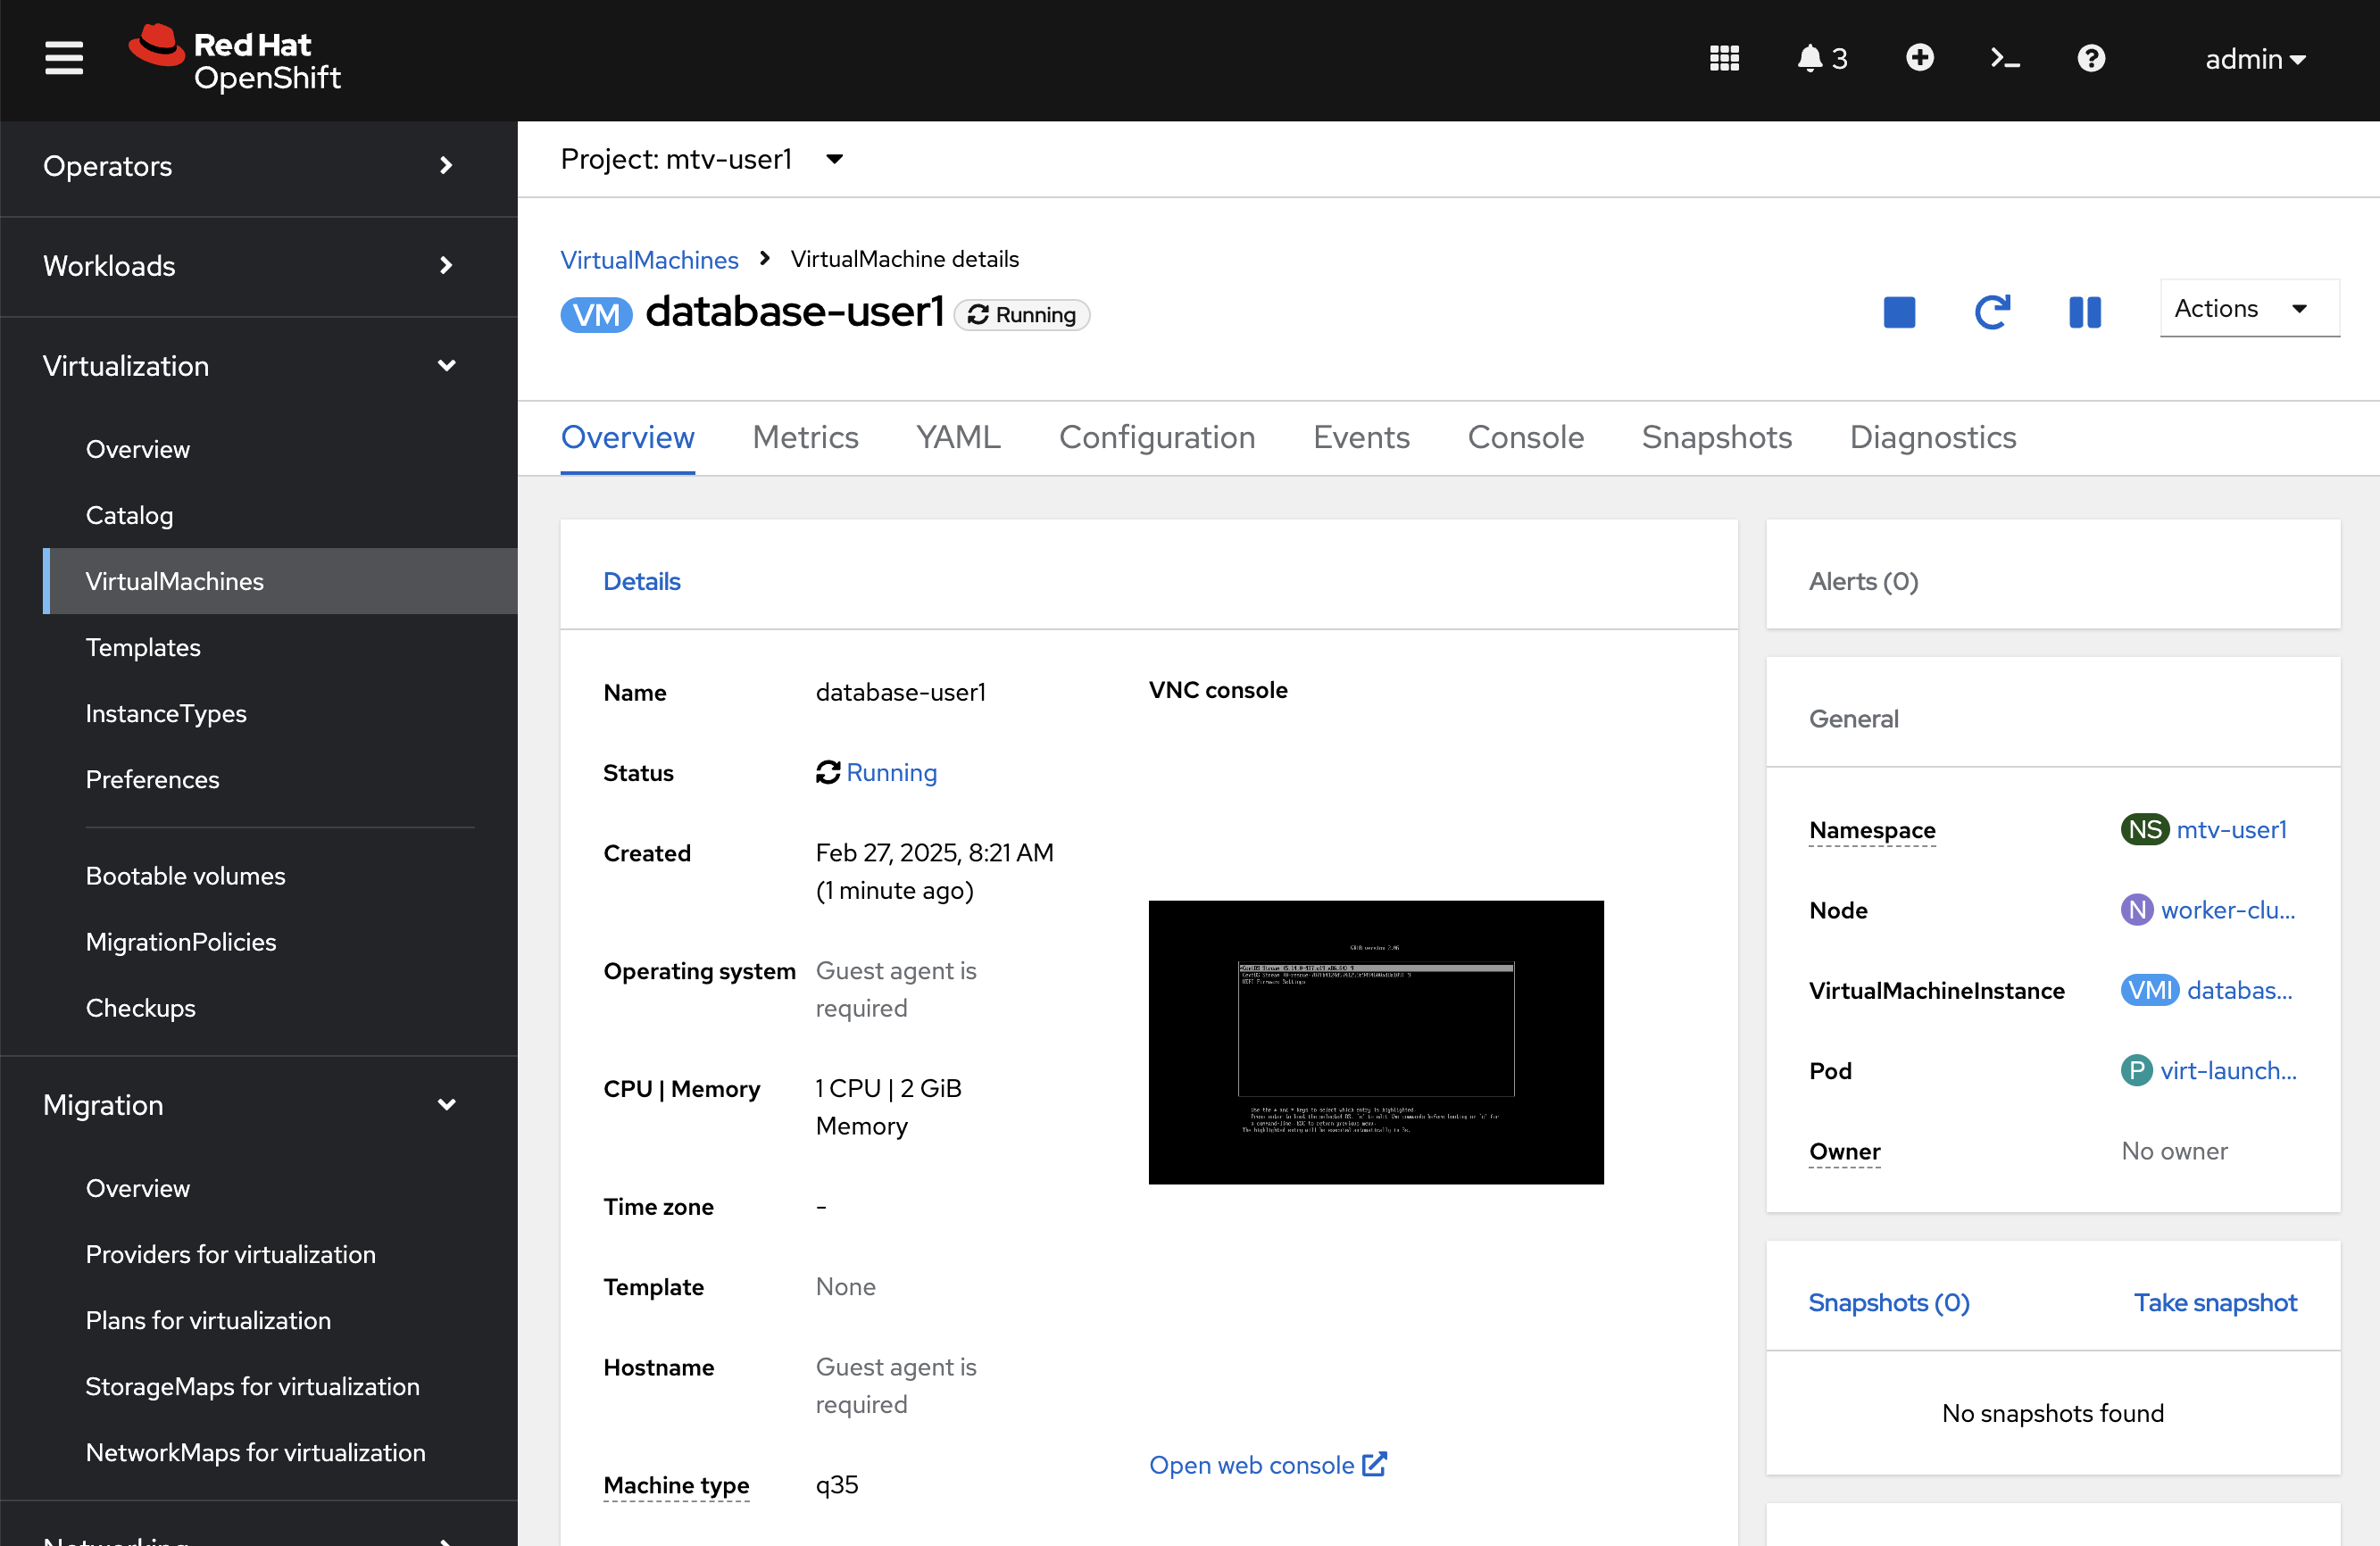Image resolution: width=2380 pixels, height=1546 pixels.
Task: Pause the running VM
Action: point(2085,312)
